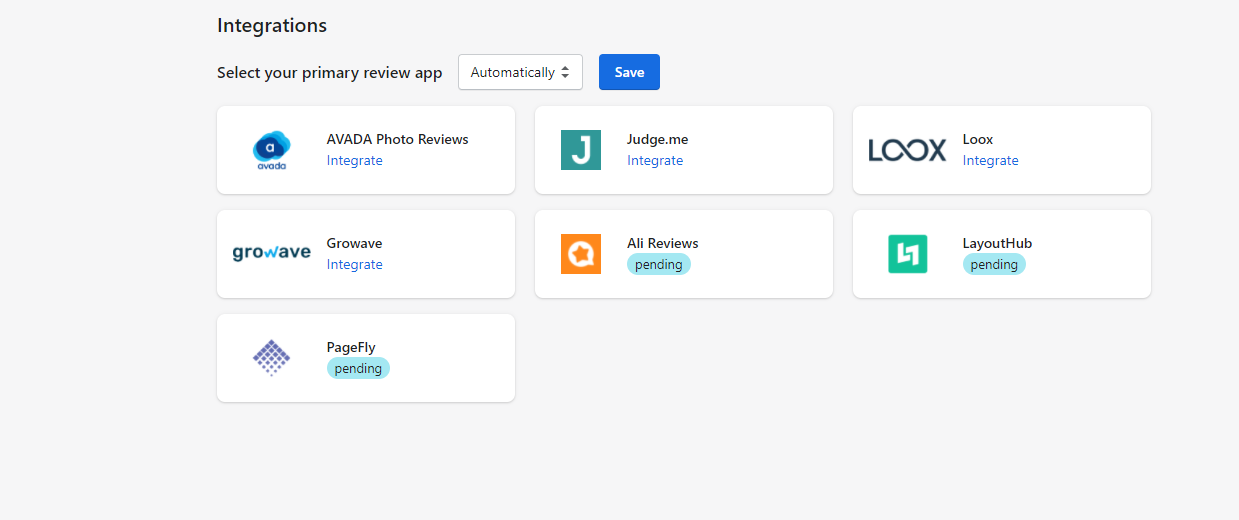Image resolution: width=1239 pixels, height=520 pixels.
Task: Integrate the Growave app
Action: pos(355,264)
